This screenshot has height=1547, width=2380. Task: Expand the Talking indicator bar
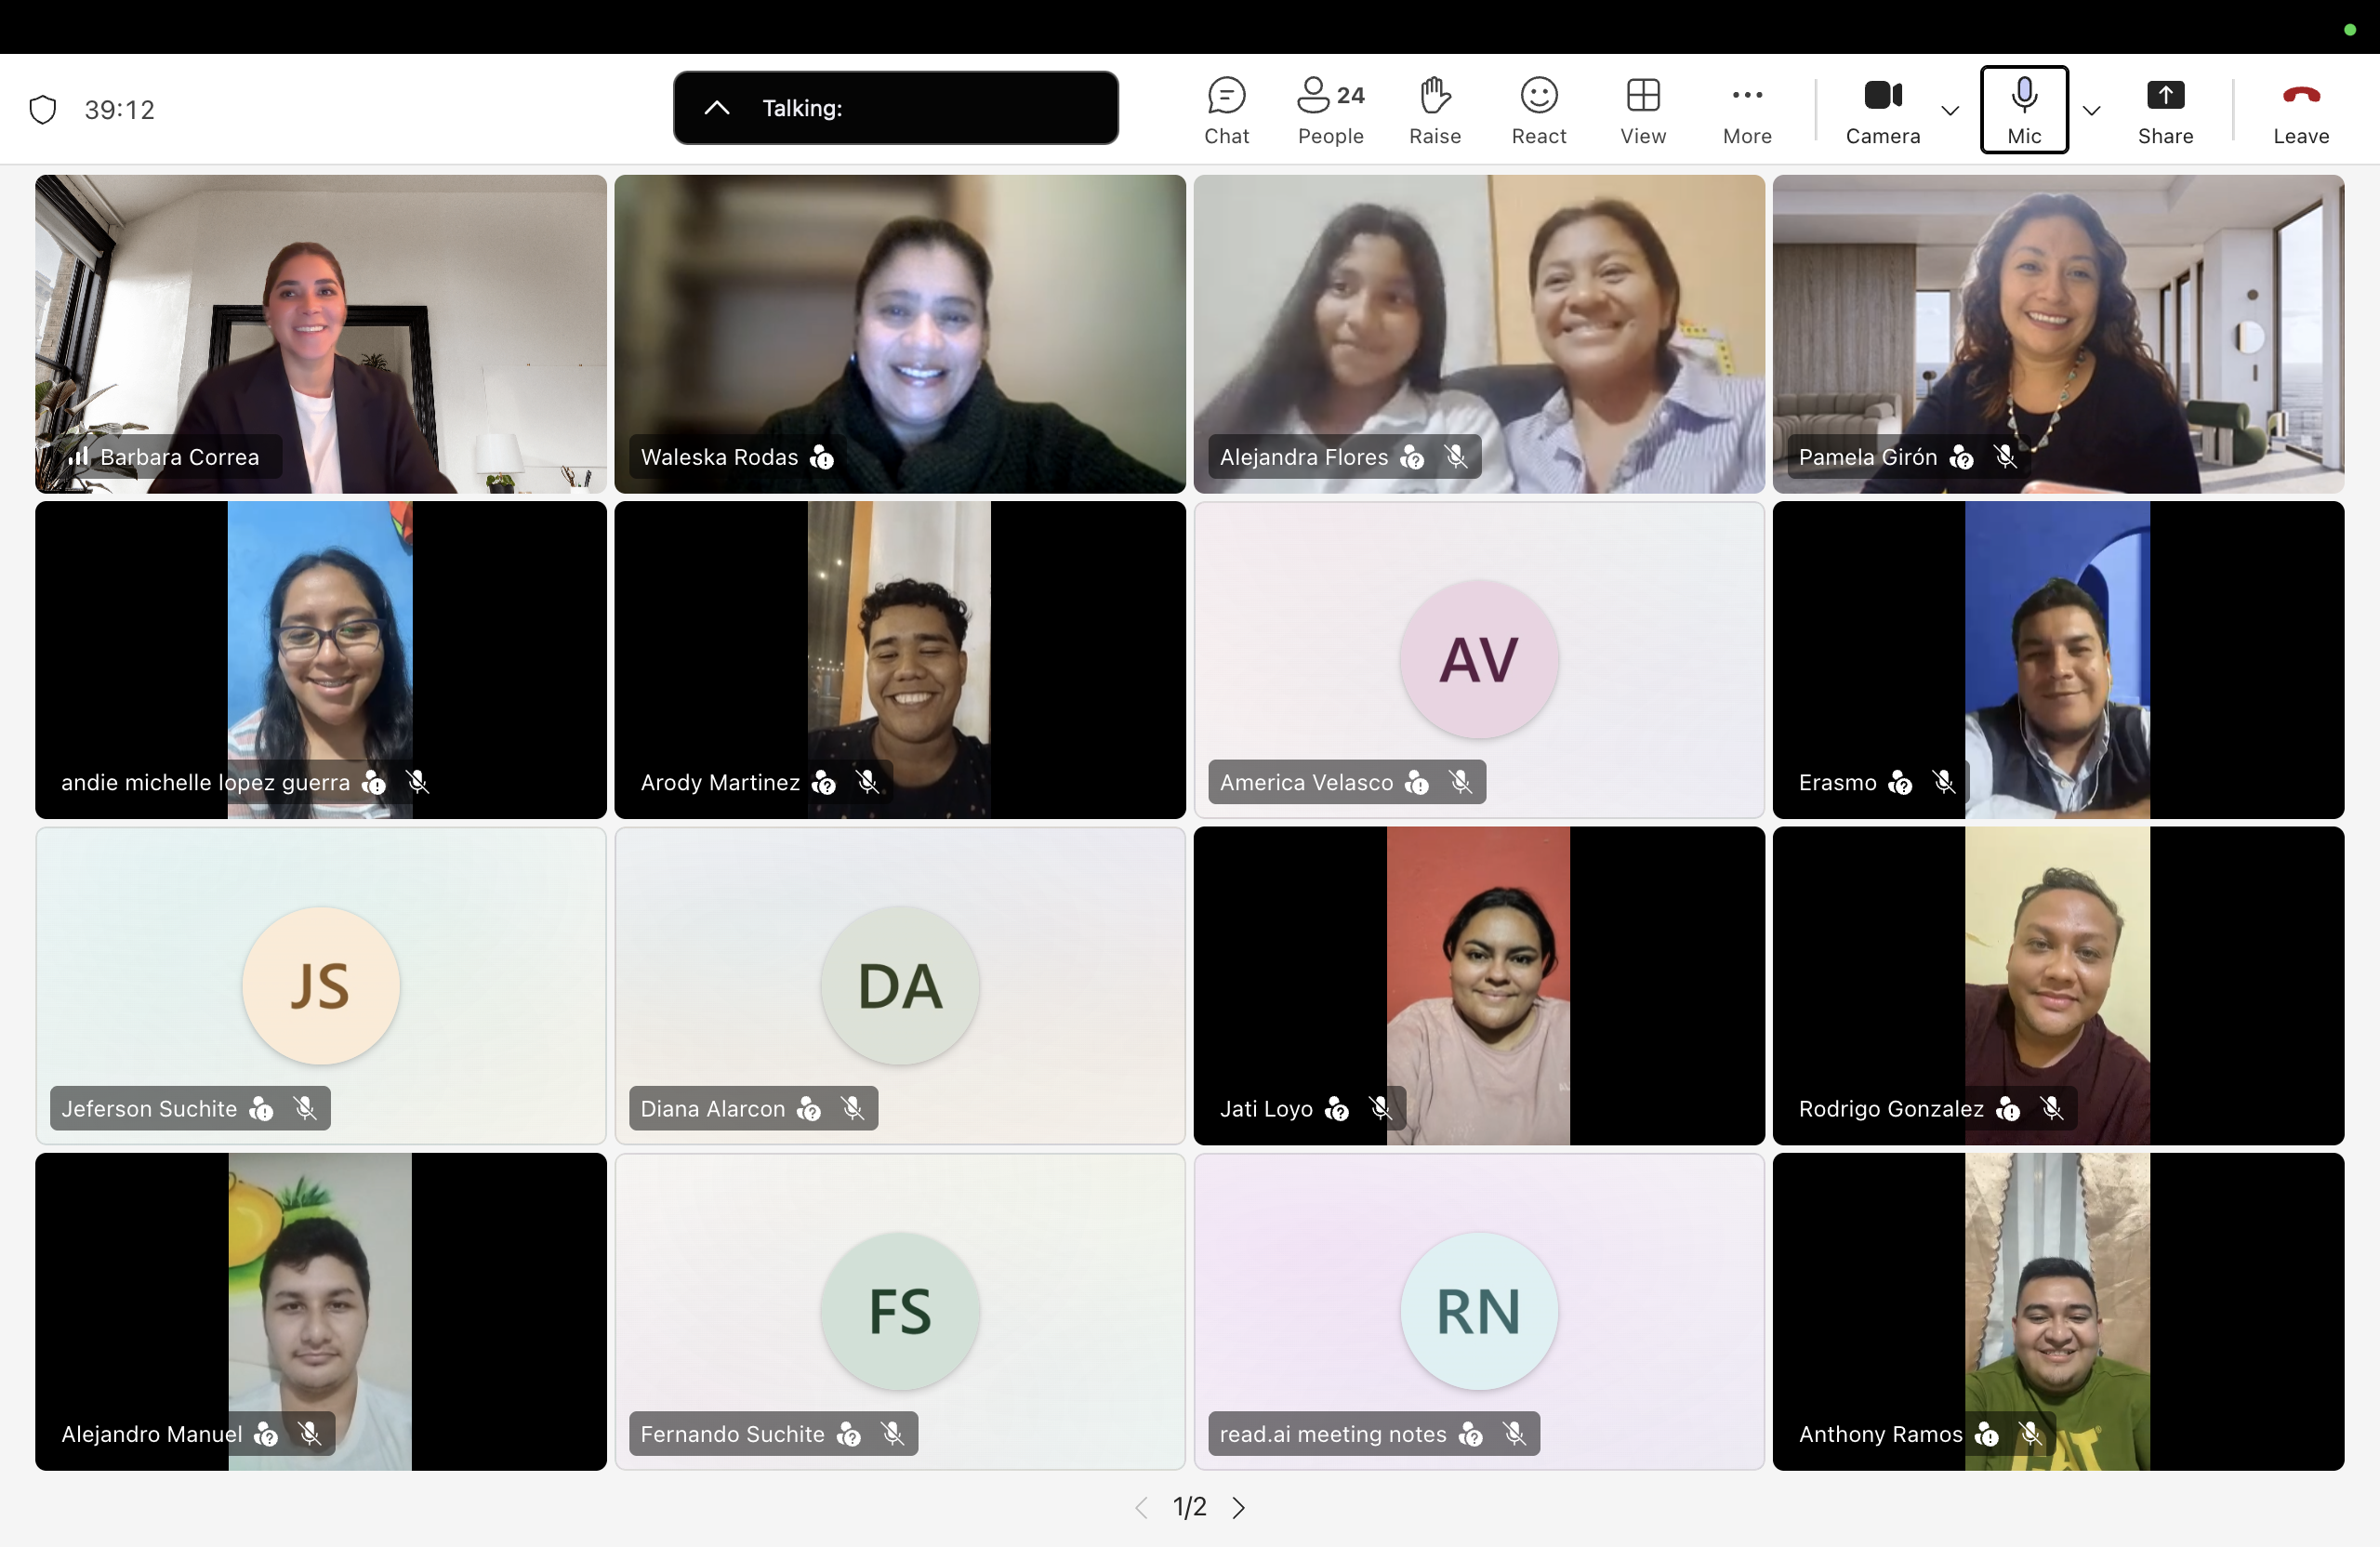[x=717, y=108]
